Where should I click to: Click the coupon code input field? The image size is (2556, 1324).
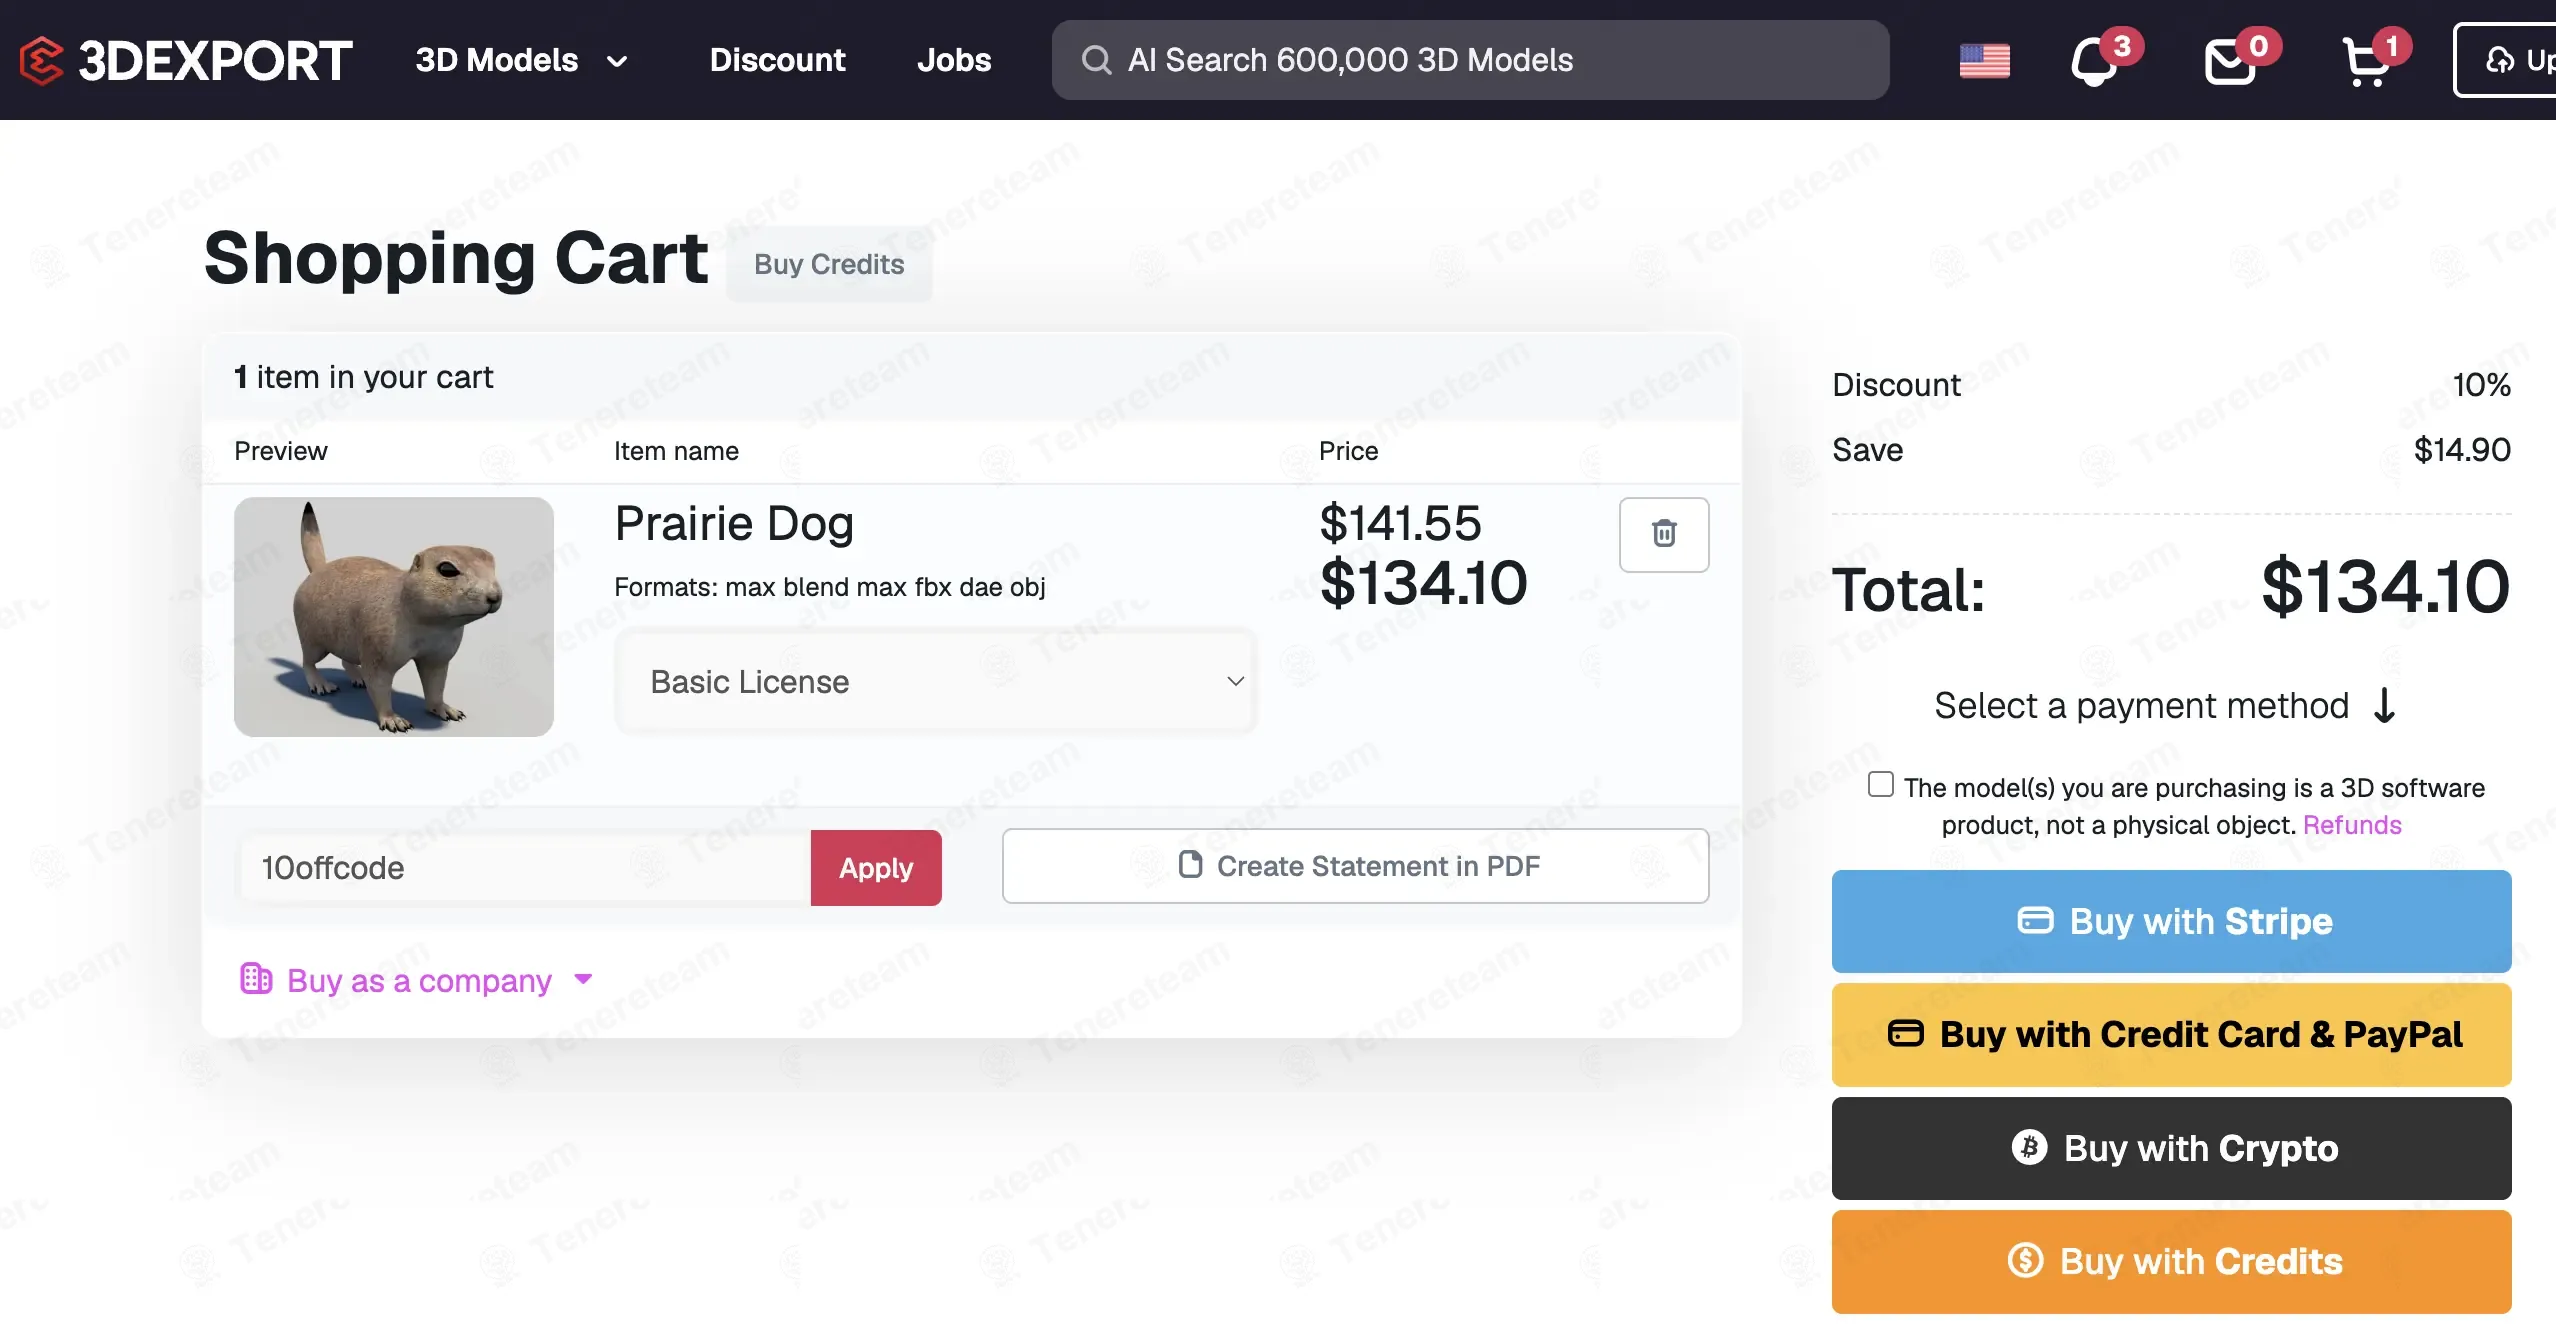click(x=526, y=868)
